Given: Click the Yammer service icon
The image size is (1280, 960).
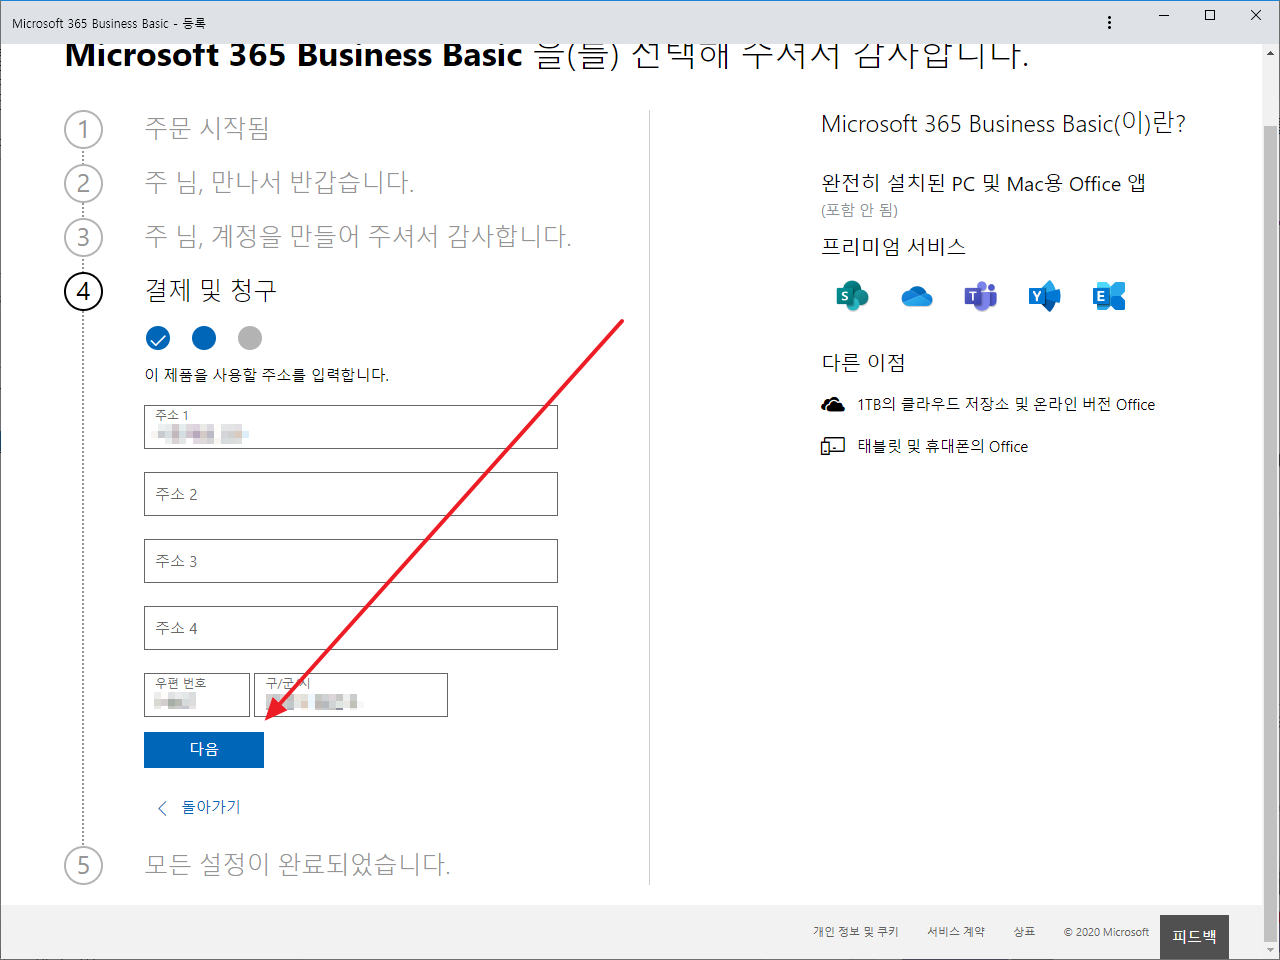Looking at the screenshot, I should (x=1044, y=296).
